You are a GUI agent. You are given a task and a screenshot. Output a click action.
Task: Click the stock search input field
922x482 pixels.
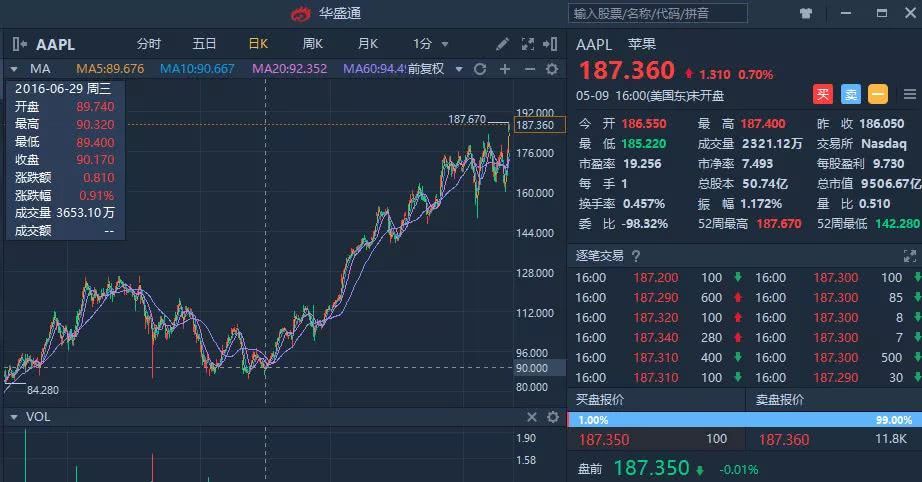point(657,14)
